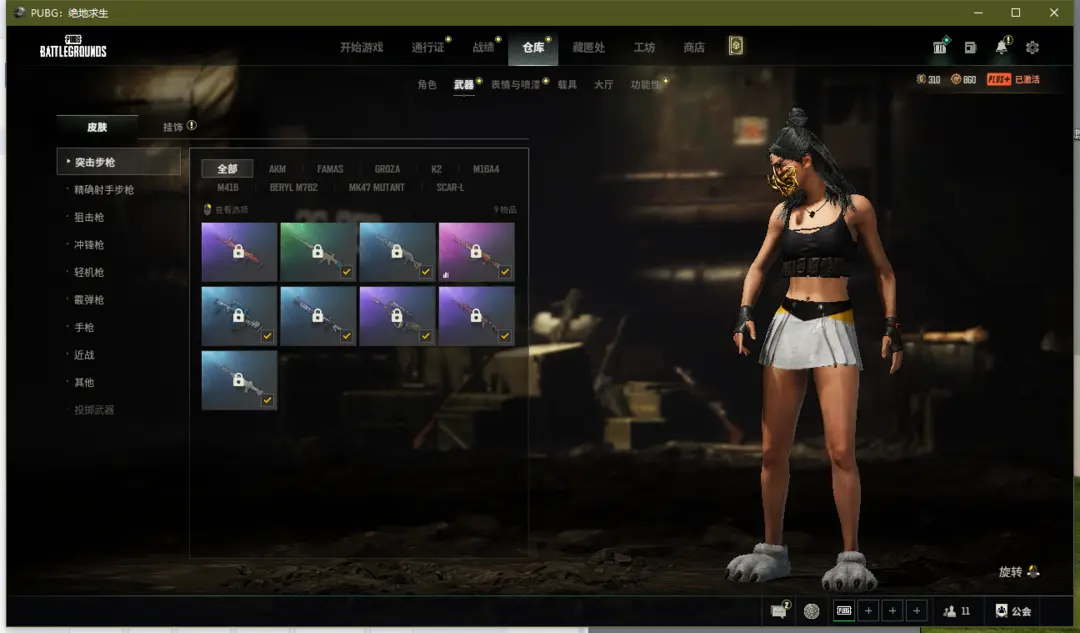
Task: Open the 通行证 tab
Action: (x=428, y=47)
